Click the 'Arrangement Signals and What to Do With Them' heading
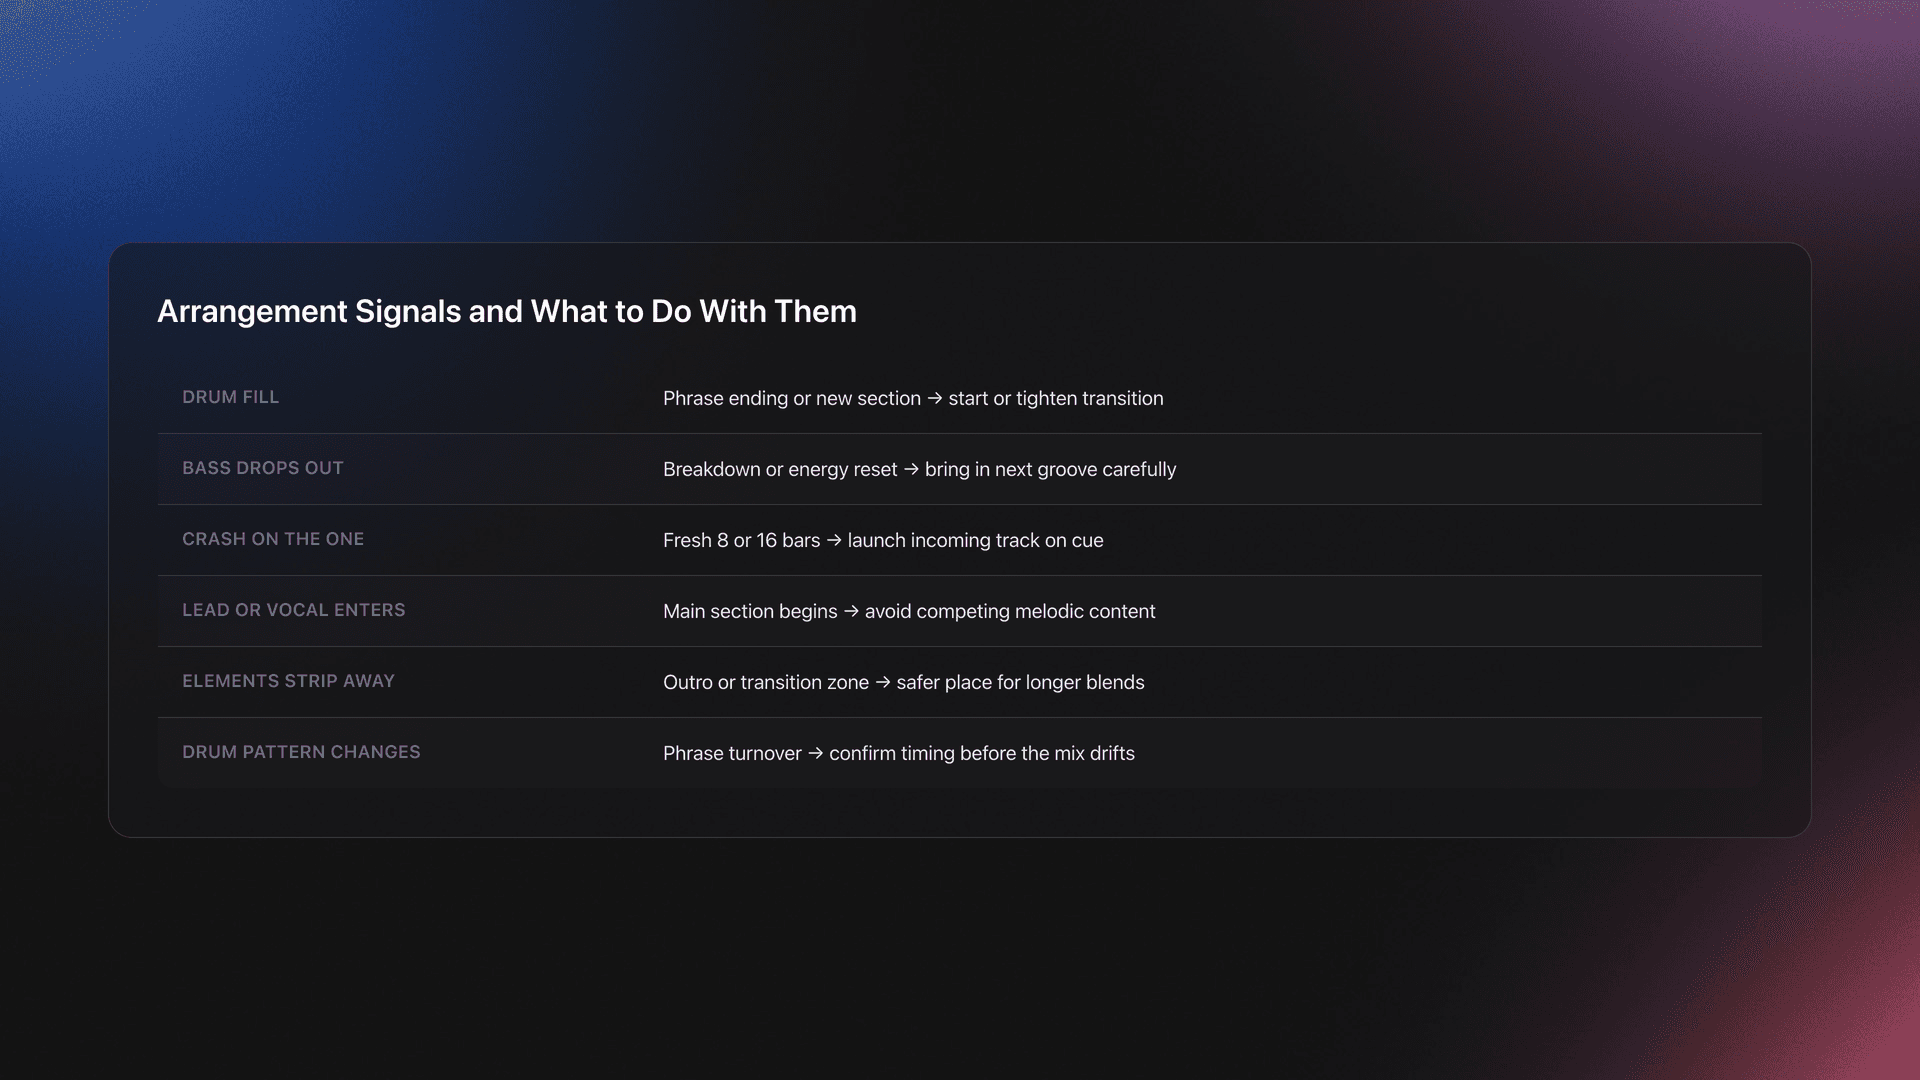This screenshot has width=1920, height=1080. [x=506, y=312]
